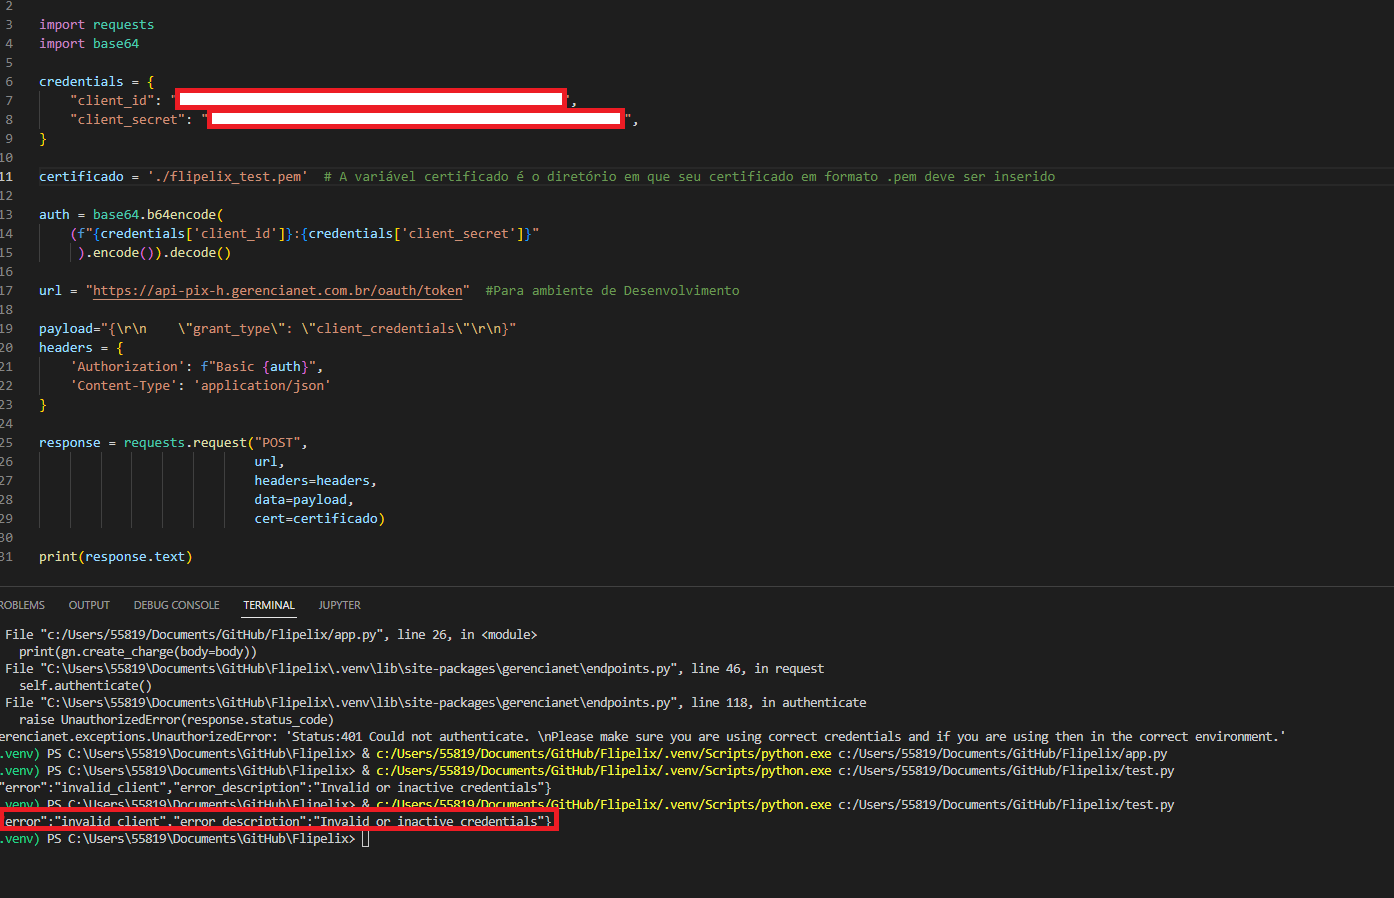
Task: Click the 'print(response.text)' line
Action: coord(115,557)
